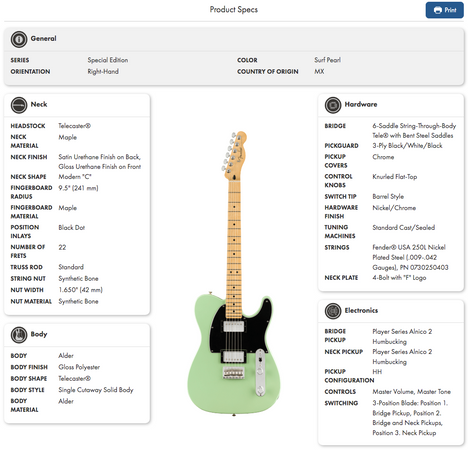Click the Electronics section icon
Viewport: 468px width, 450px height.
coord(333,311)
